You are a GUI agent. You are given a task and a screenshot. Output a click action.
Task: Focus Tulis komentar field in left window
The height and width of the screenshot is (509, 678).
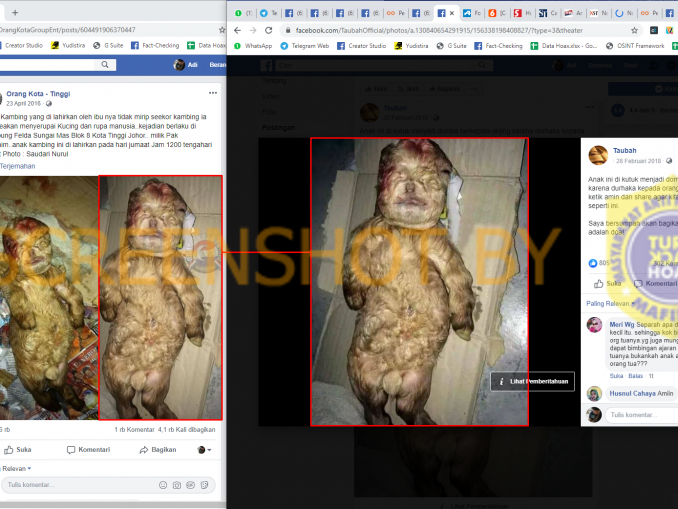coord(108,485)
